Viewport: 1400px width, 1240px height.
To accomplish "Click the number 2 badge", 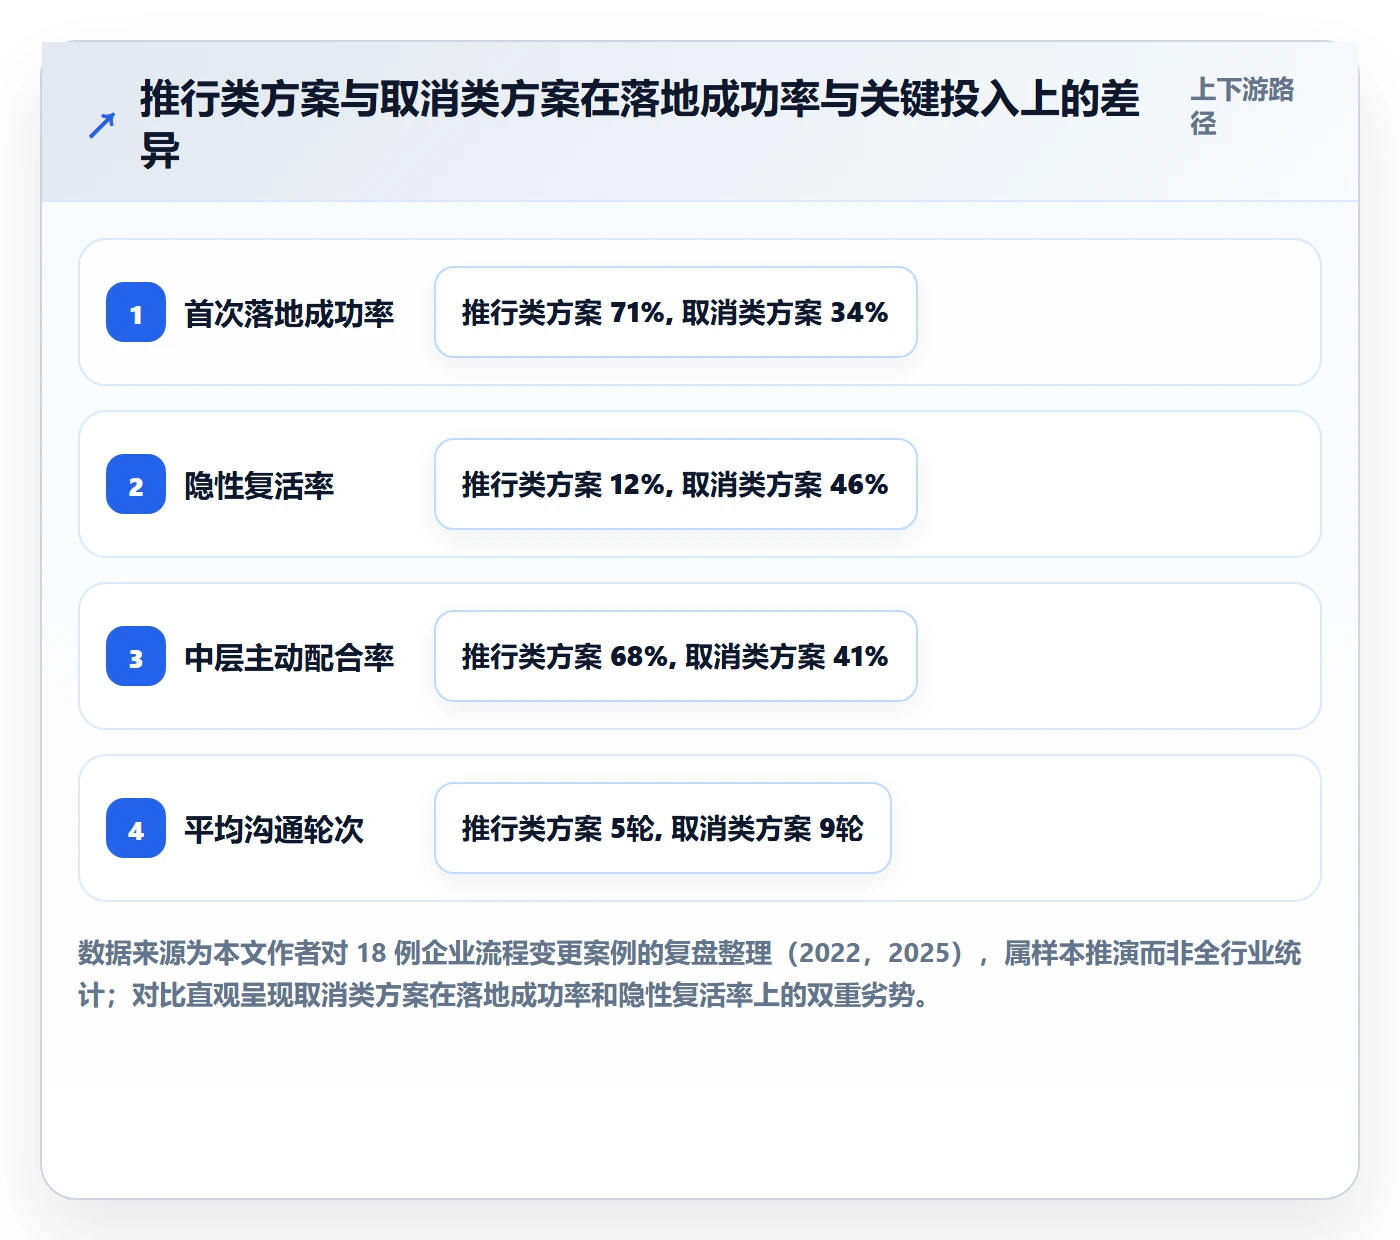I will (x=136, y=484).
